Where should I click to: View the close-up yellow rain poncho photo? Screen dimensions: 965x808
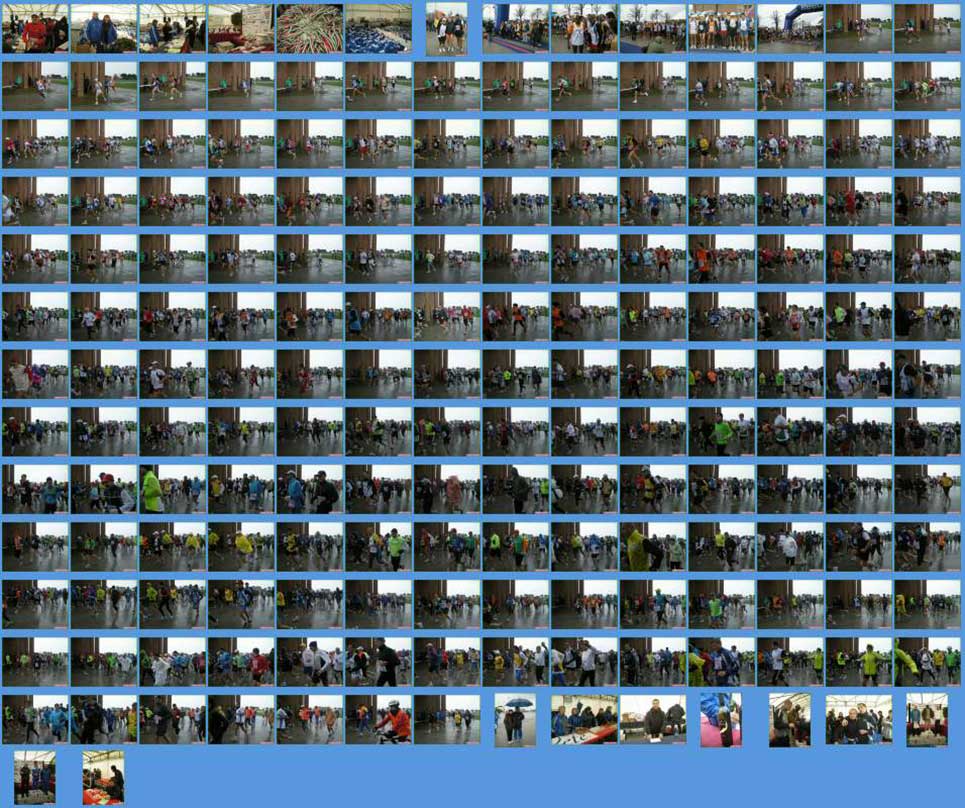pyautogui.click(x=653, y=546)
